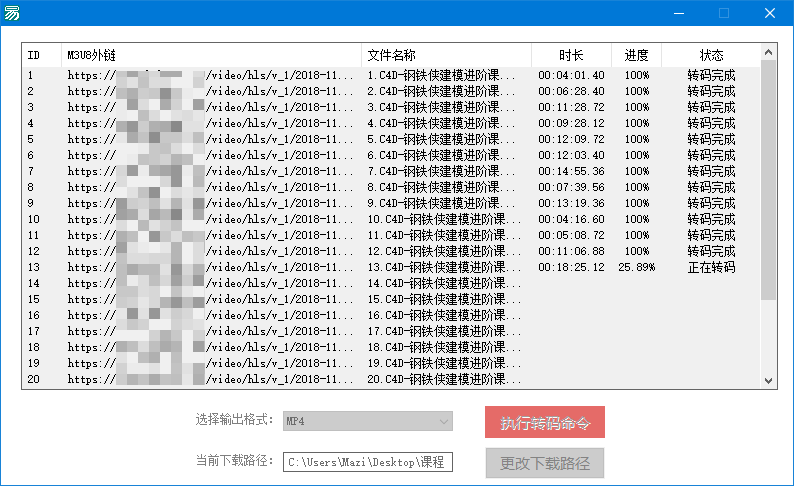The image size is (794, 486).
Task: Click the 状态 column header
Action: [711, 55]
